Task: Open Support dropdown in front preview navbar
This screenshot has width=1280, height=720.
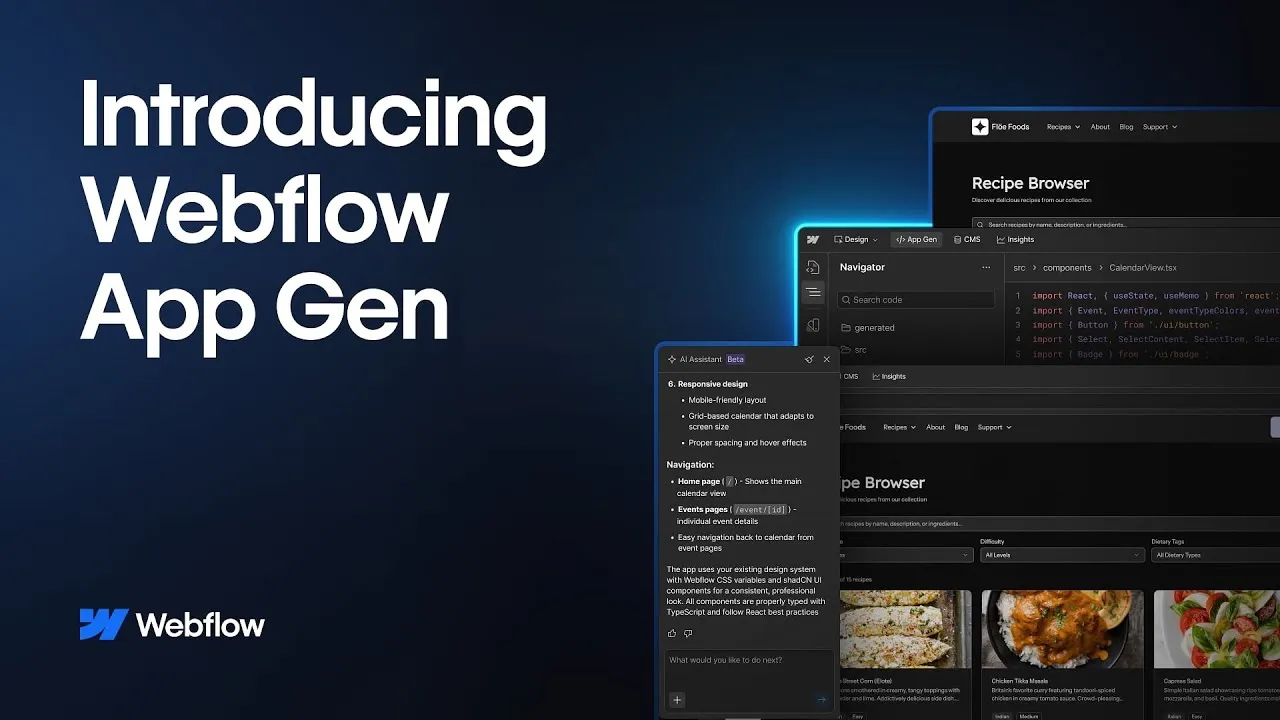Action: (994, 427)
